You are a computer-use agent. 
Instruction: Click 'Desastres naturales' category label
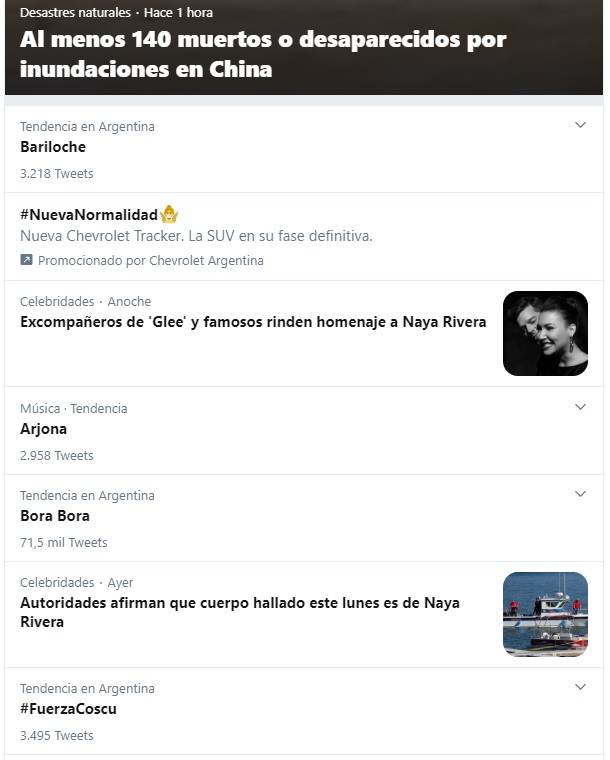tap(75, 13)
